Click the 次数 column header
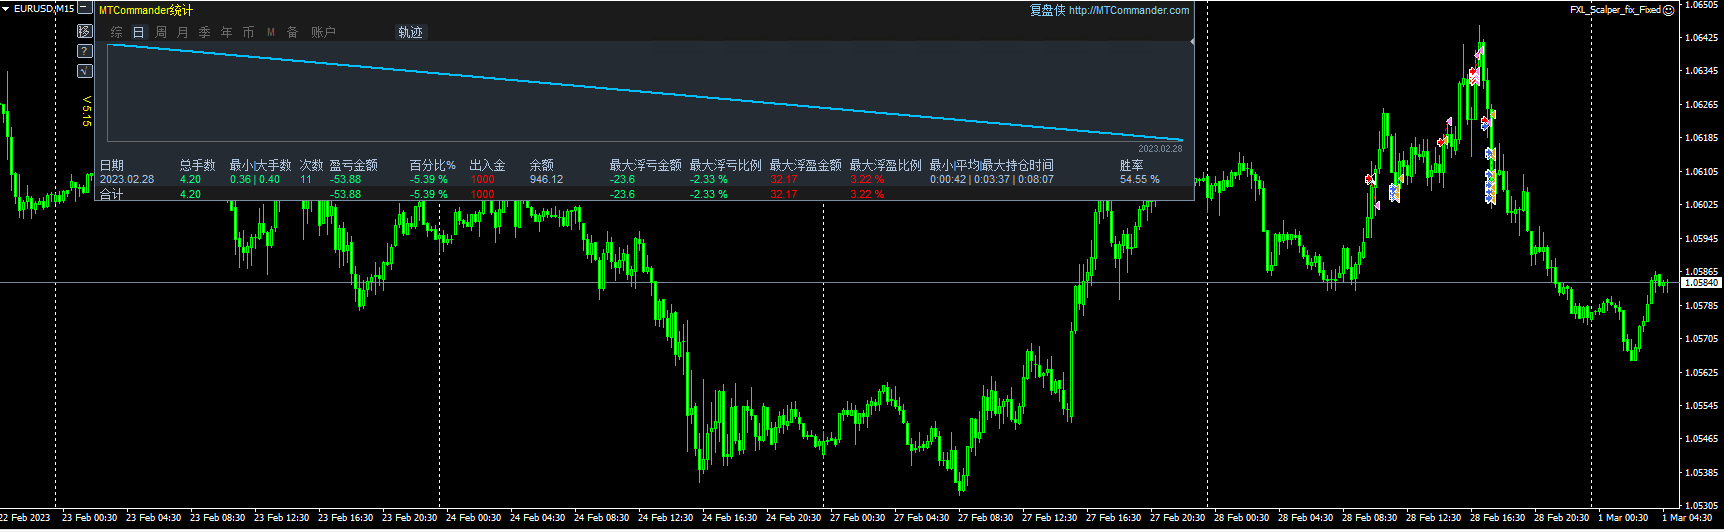 311,165
